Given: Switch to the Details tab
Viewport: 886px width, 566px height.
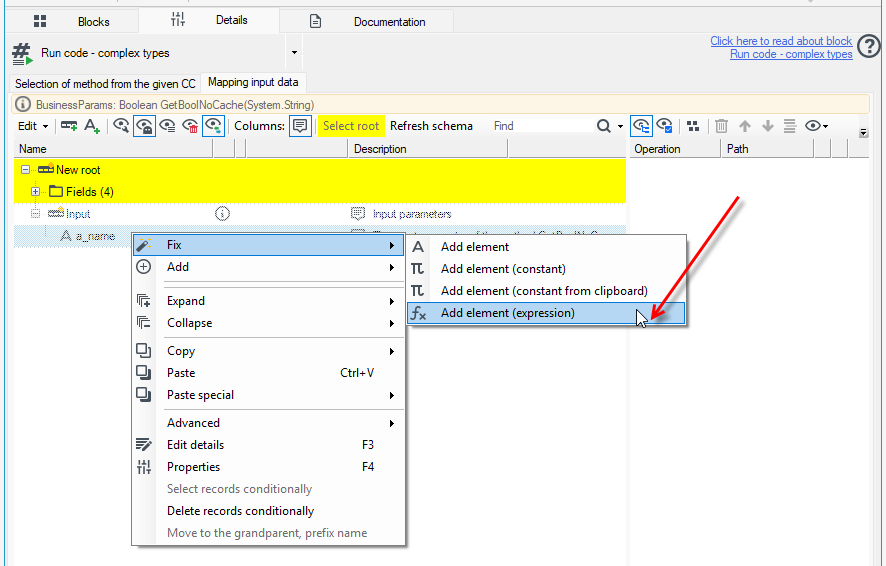Looking at the screenshot, I should point(209,20).
